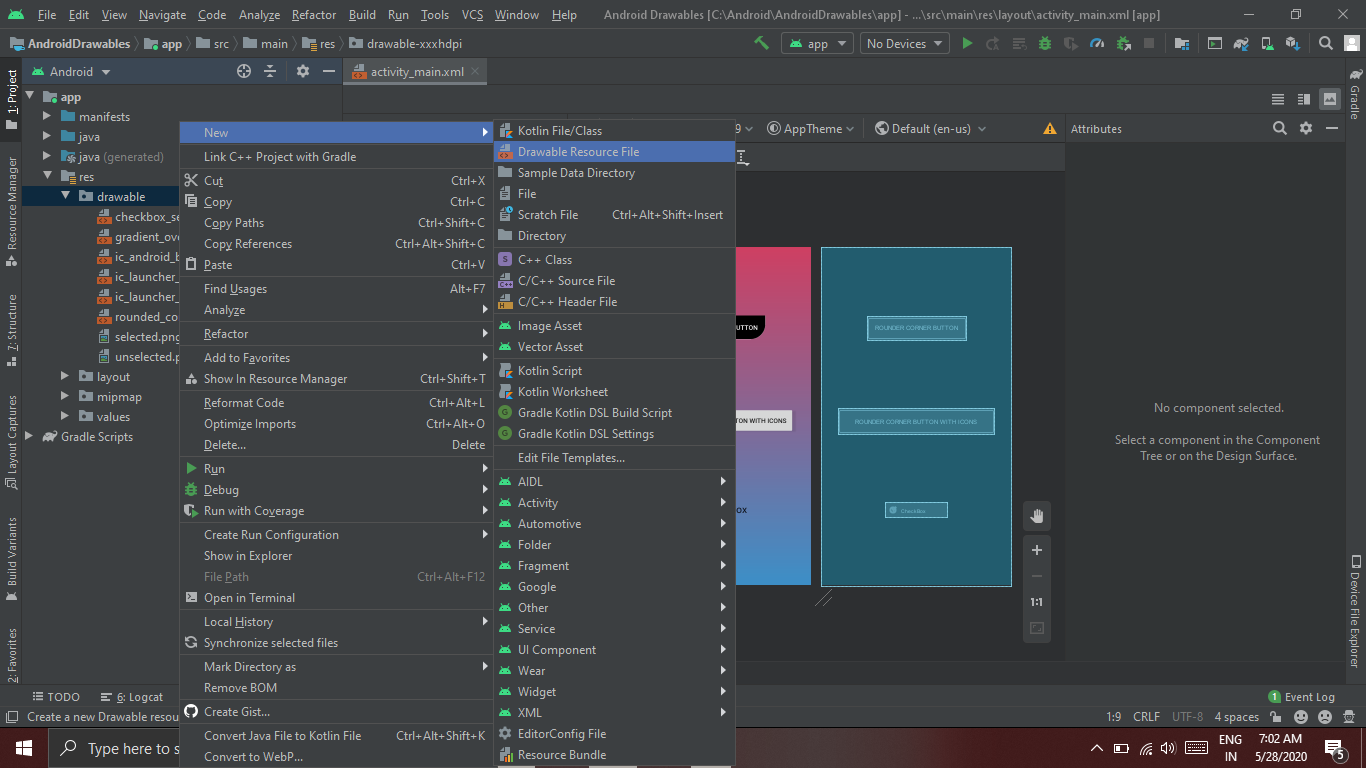The image size is (1366, 768).
Task: Open the AVD Manager icon
Action: click(1266, 43)
